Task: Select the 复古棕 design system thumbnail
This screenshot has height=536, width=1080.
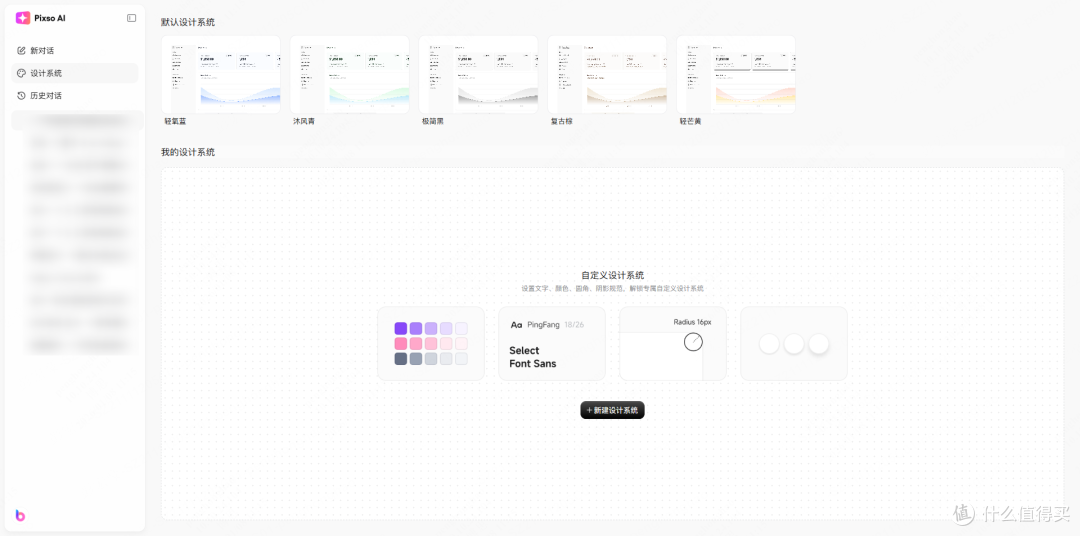Action: tap(608, 74)
